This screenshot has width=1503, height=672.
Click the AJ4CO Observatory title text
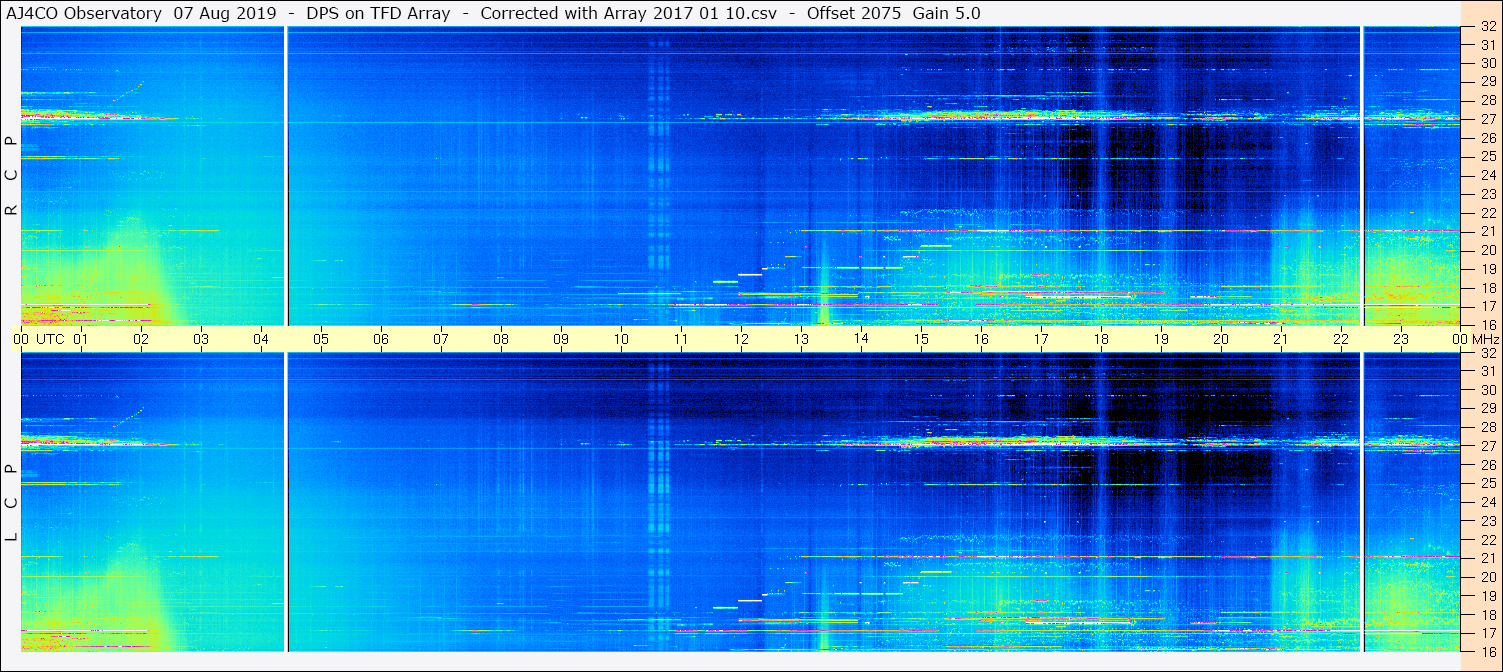click(84, 14)
